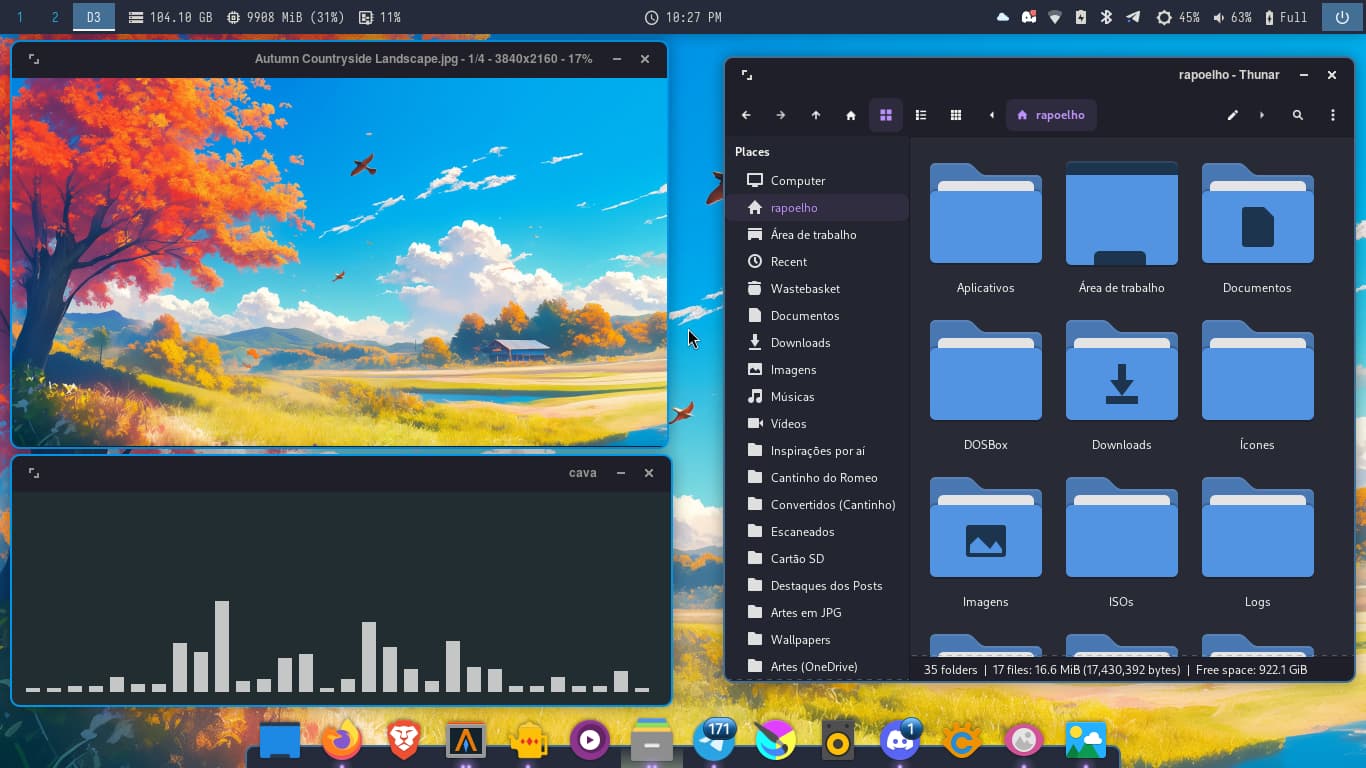
Task: Click the left chevron beside the path bar
Action: point(992,115)
